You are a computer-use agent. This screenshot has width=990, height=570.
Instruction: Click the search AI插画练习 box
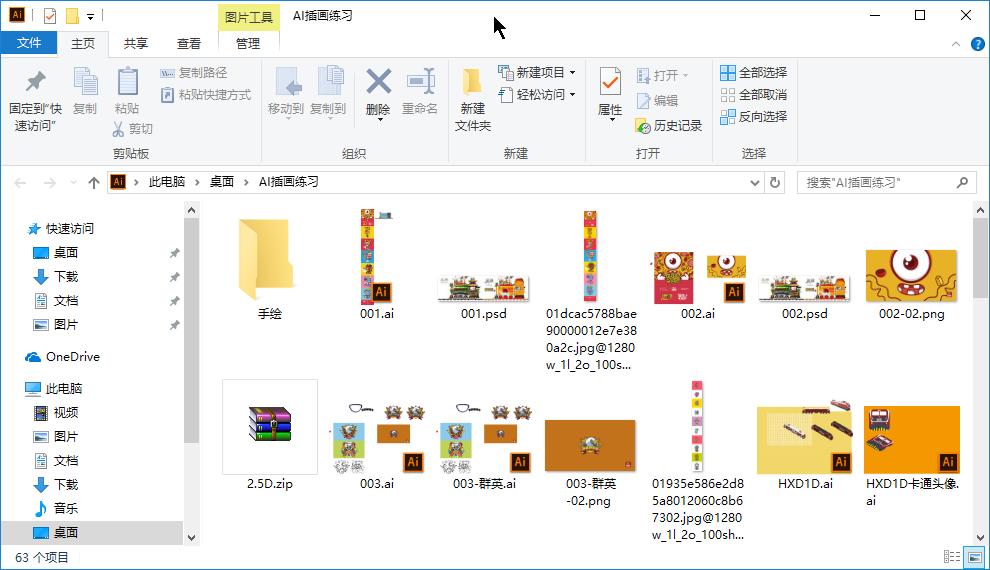[x=885, y=182]
